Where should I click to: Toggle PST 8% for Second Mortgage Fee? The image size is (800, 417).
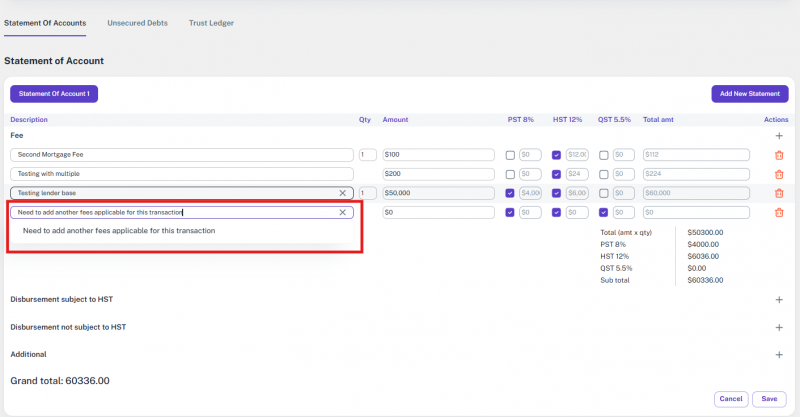(510, 155)
